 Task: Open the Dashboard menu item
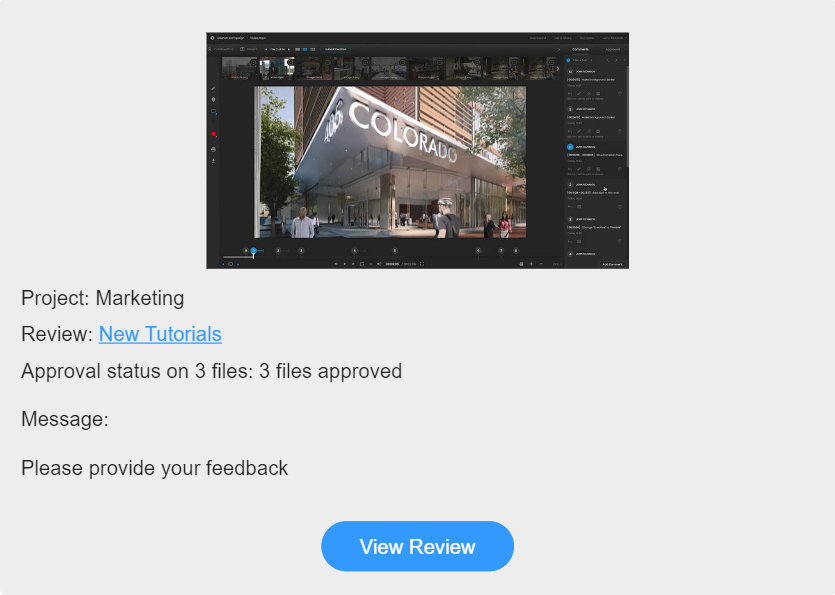[x=538, y=37]
